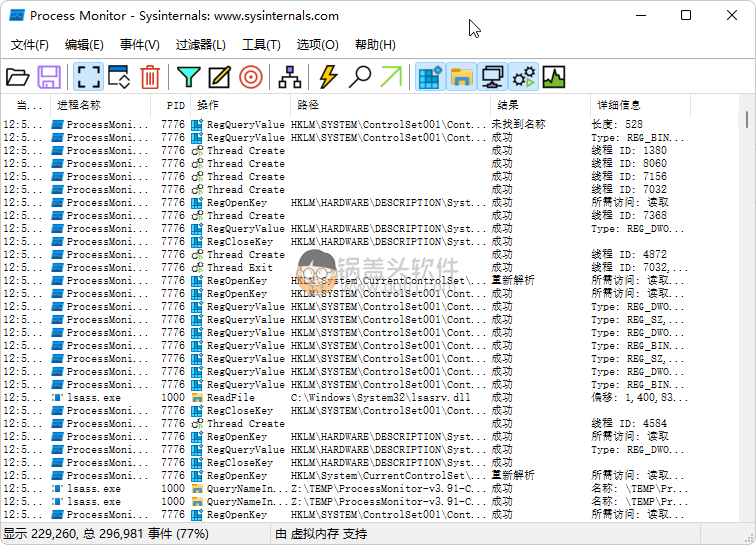Click status bar text 由 虚拟内存 支持

click(321, 534)
